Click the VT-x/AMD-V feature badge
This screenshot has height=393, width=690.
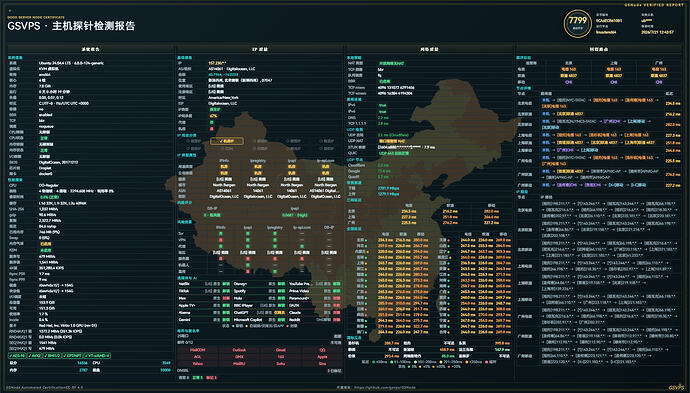point(97,356)
